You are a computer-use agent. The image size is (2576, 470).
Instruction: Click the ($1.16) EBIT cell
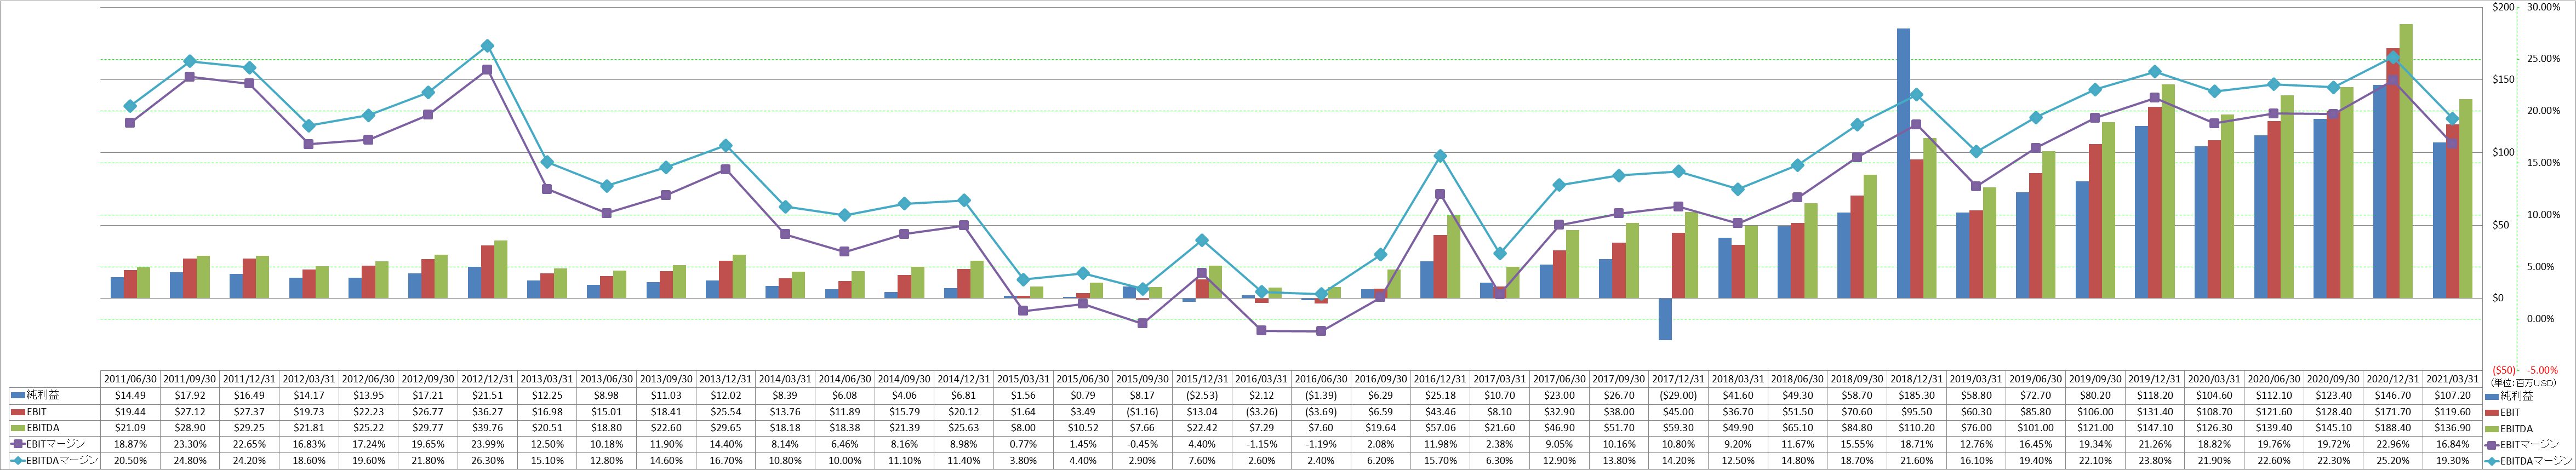pyautogui.click(x=1142, y=412)
